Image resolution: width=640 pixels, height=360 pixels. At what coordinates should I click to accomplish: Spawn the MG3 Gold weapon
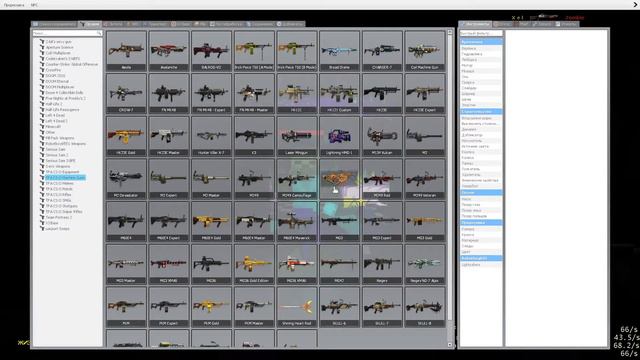424,222
